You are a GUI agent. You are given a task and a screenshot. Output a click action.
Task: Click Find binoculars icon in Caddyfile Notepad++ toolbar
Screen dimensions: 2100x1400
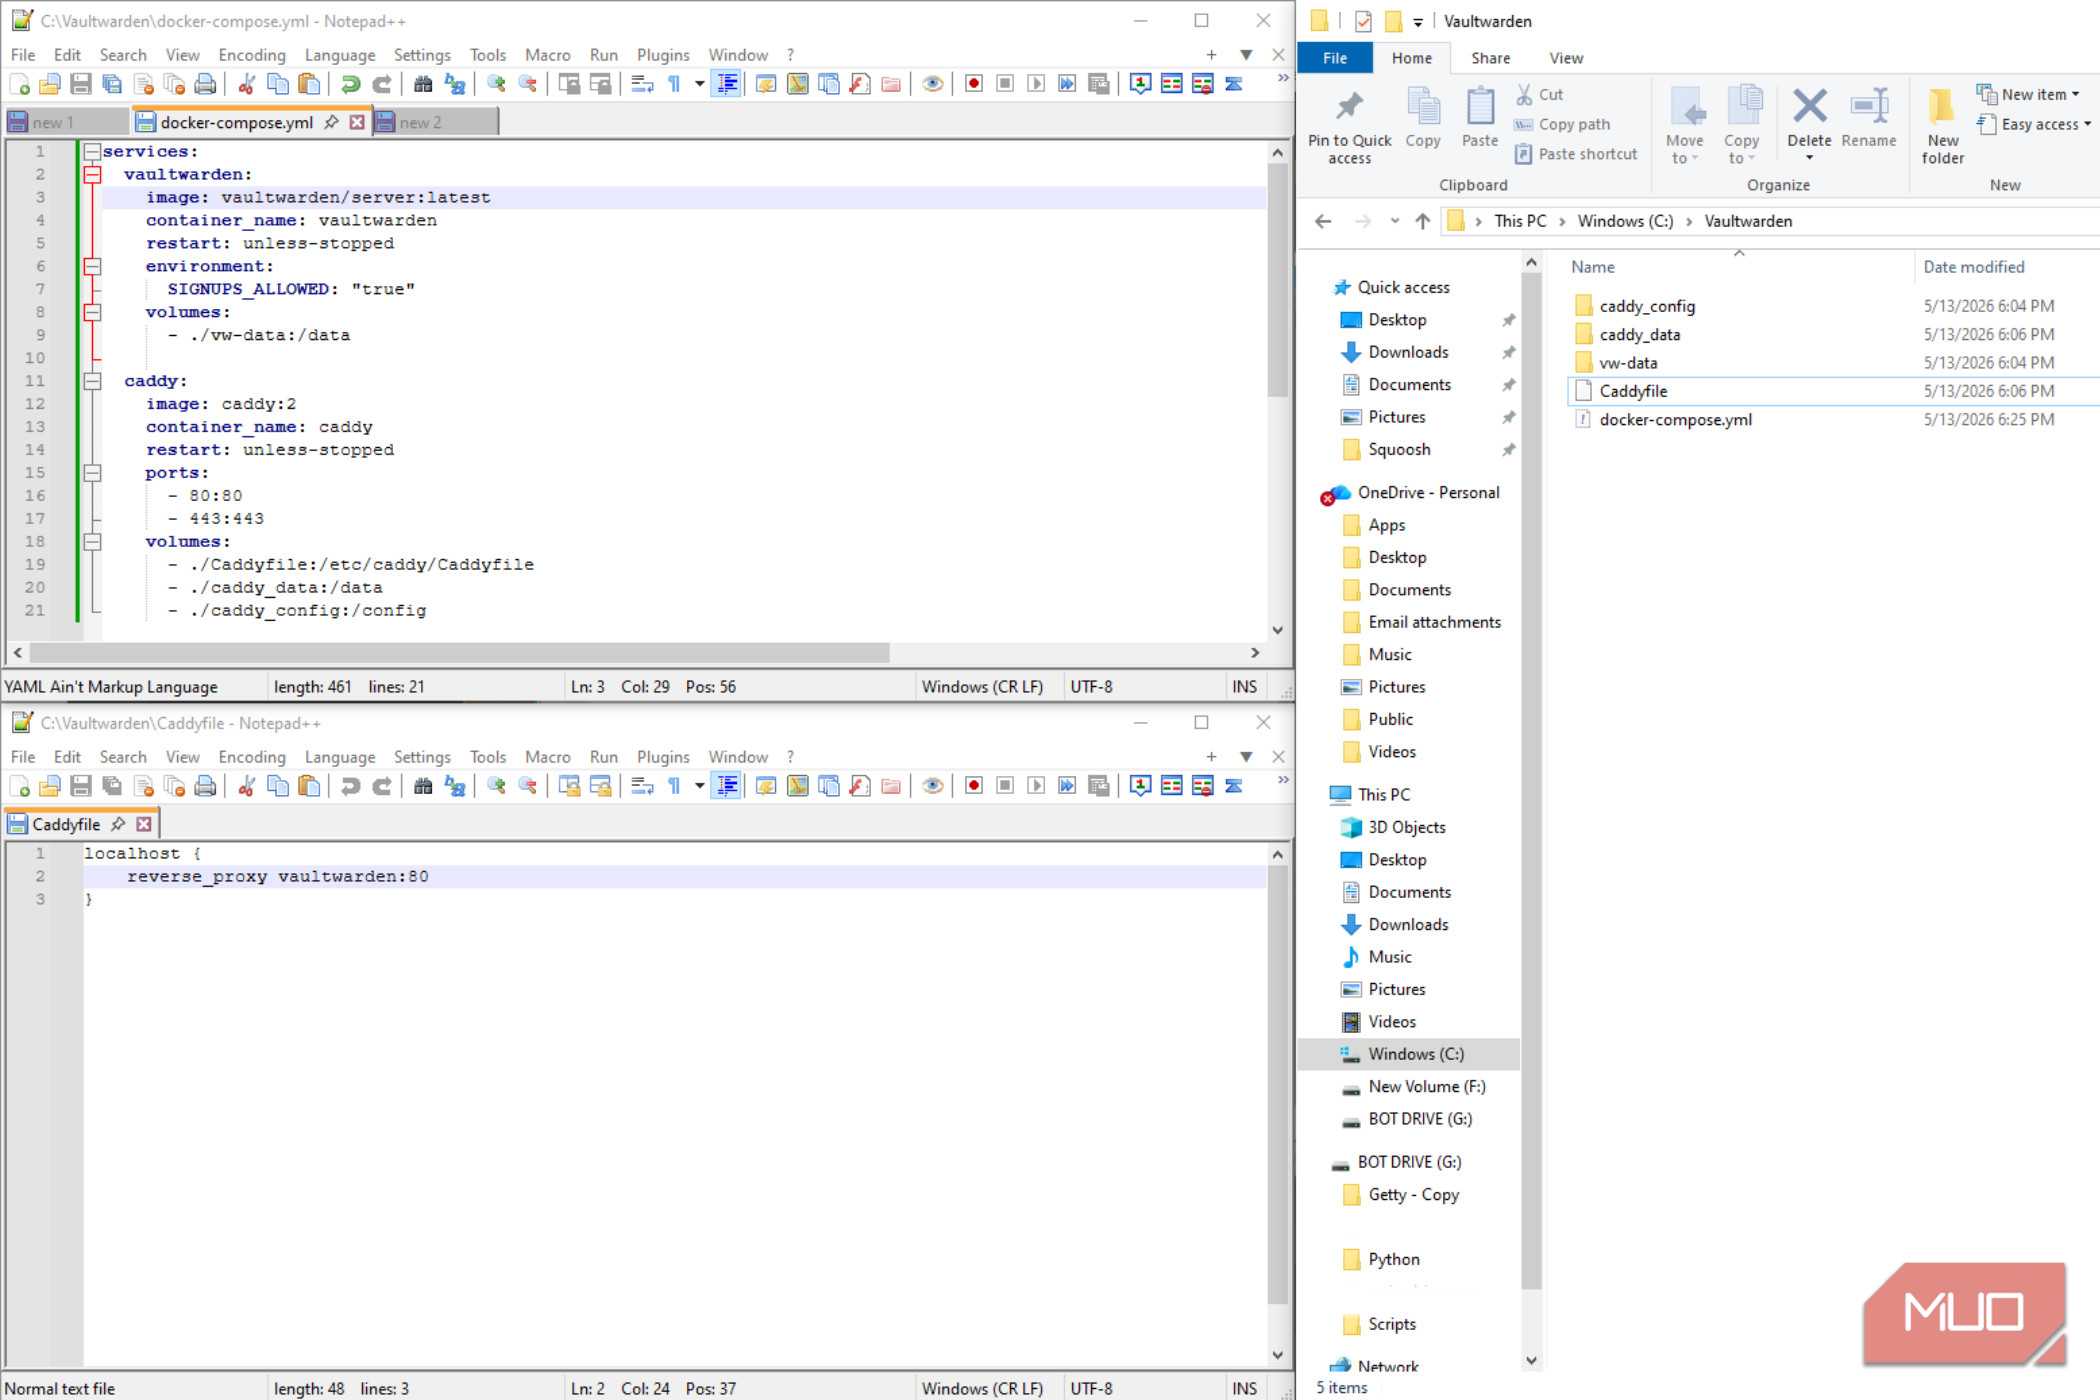(x=423, y=786)
